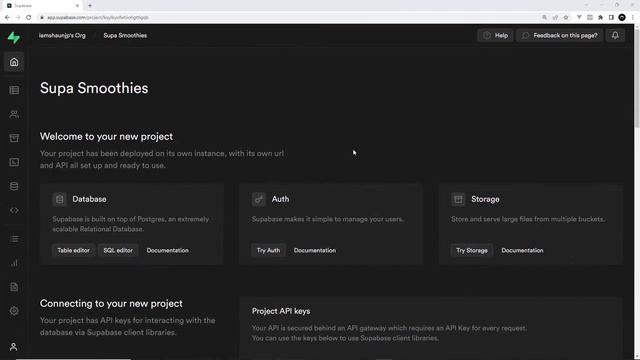Viewport: 640px width, 360px height.
Task: Click the Supabase lightning logo
Action: click(14, 38)
